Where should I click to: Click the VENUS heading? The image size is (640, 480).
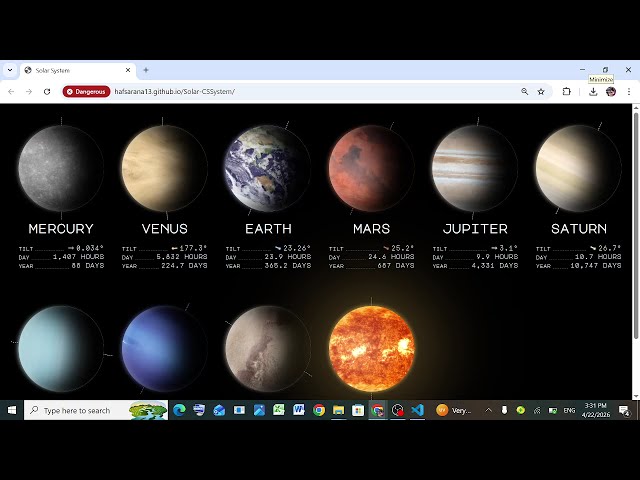click(x=164, y=229)
